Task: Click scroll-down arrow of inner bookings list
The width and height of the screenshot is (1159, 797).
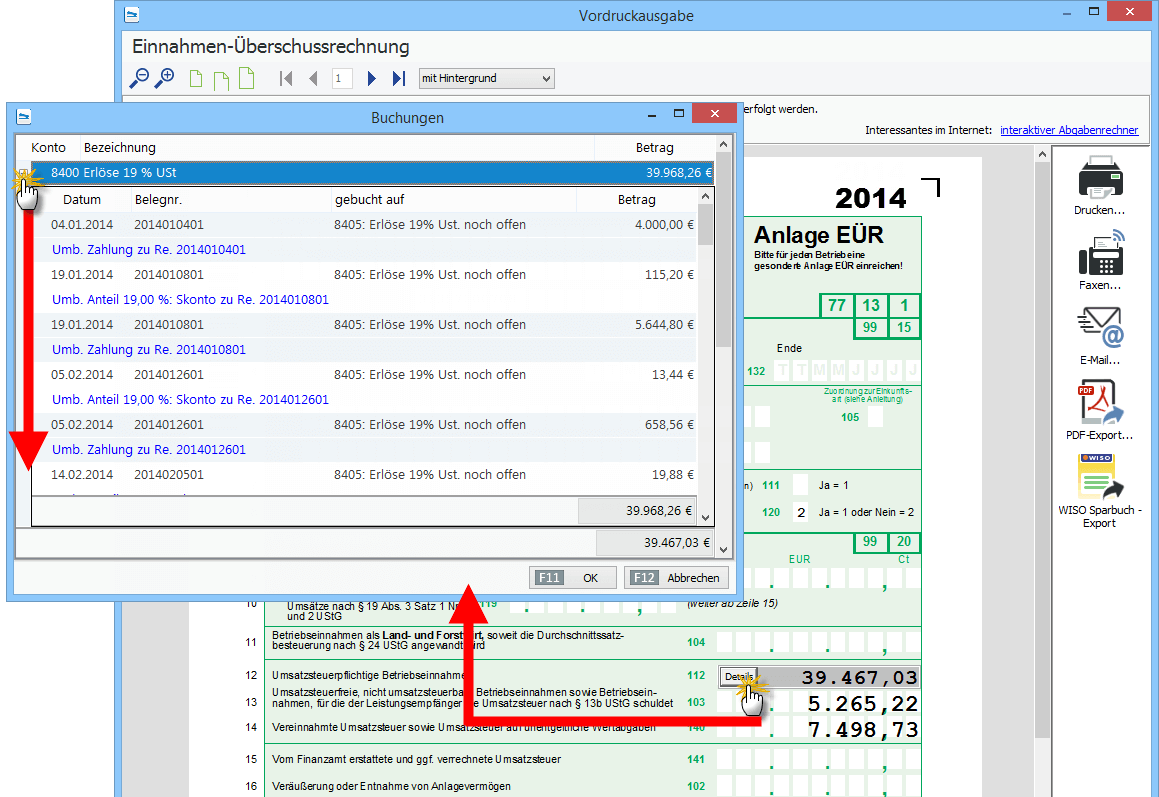Action: coord(706,518)
